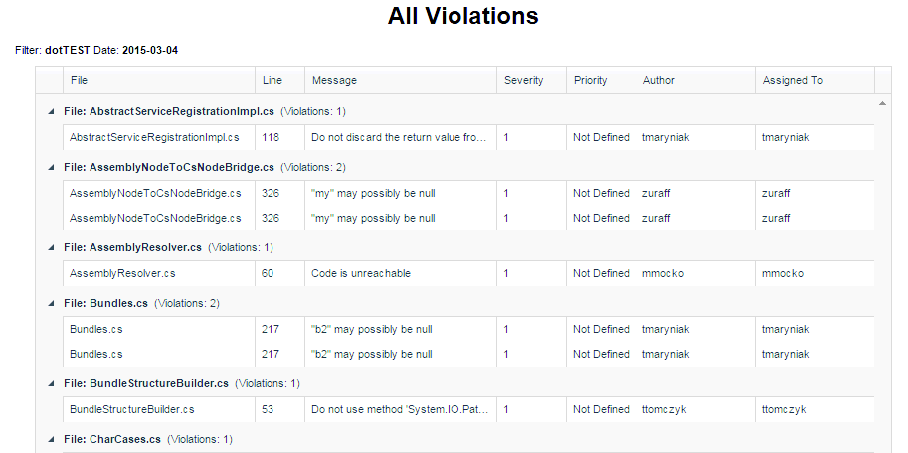The image size is (908, 453).
Task: Click line number 60 cell
Action: tap(280, 273)
